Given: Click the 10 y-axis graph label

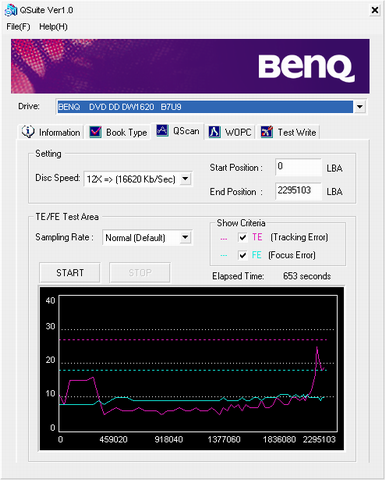Looking at the screenshot, I should (50, 394).
